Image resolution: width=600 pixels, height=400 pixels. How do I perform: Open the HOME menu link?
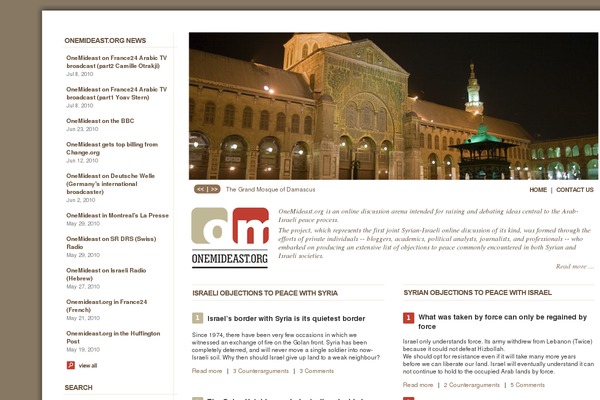pyautogui.click(x=538, y=190)
